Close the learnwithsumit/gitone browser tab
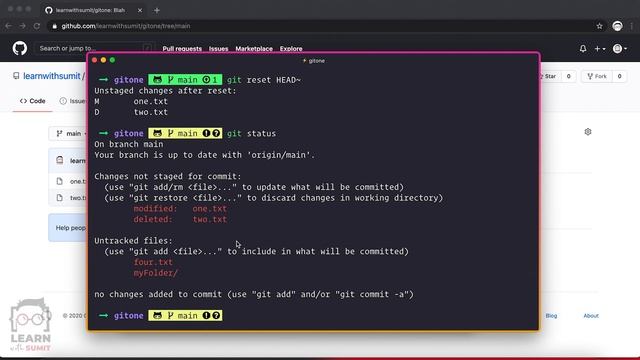This screenshot has width=640, height=360. [140, 10]
